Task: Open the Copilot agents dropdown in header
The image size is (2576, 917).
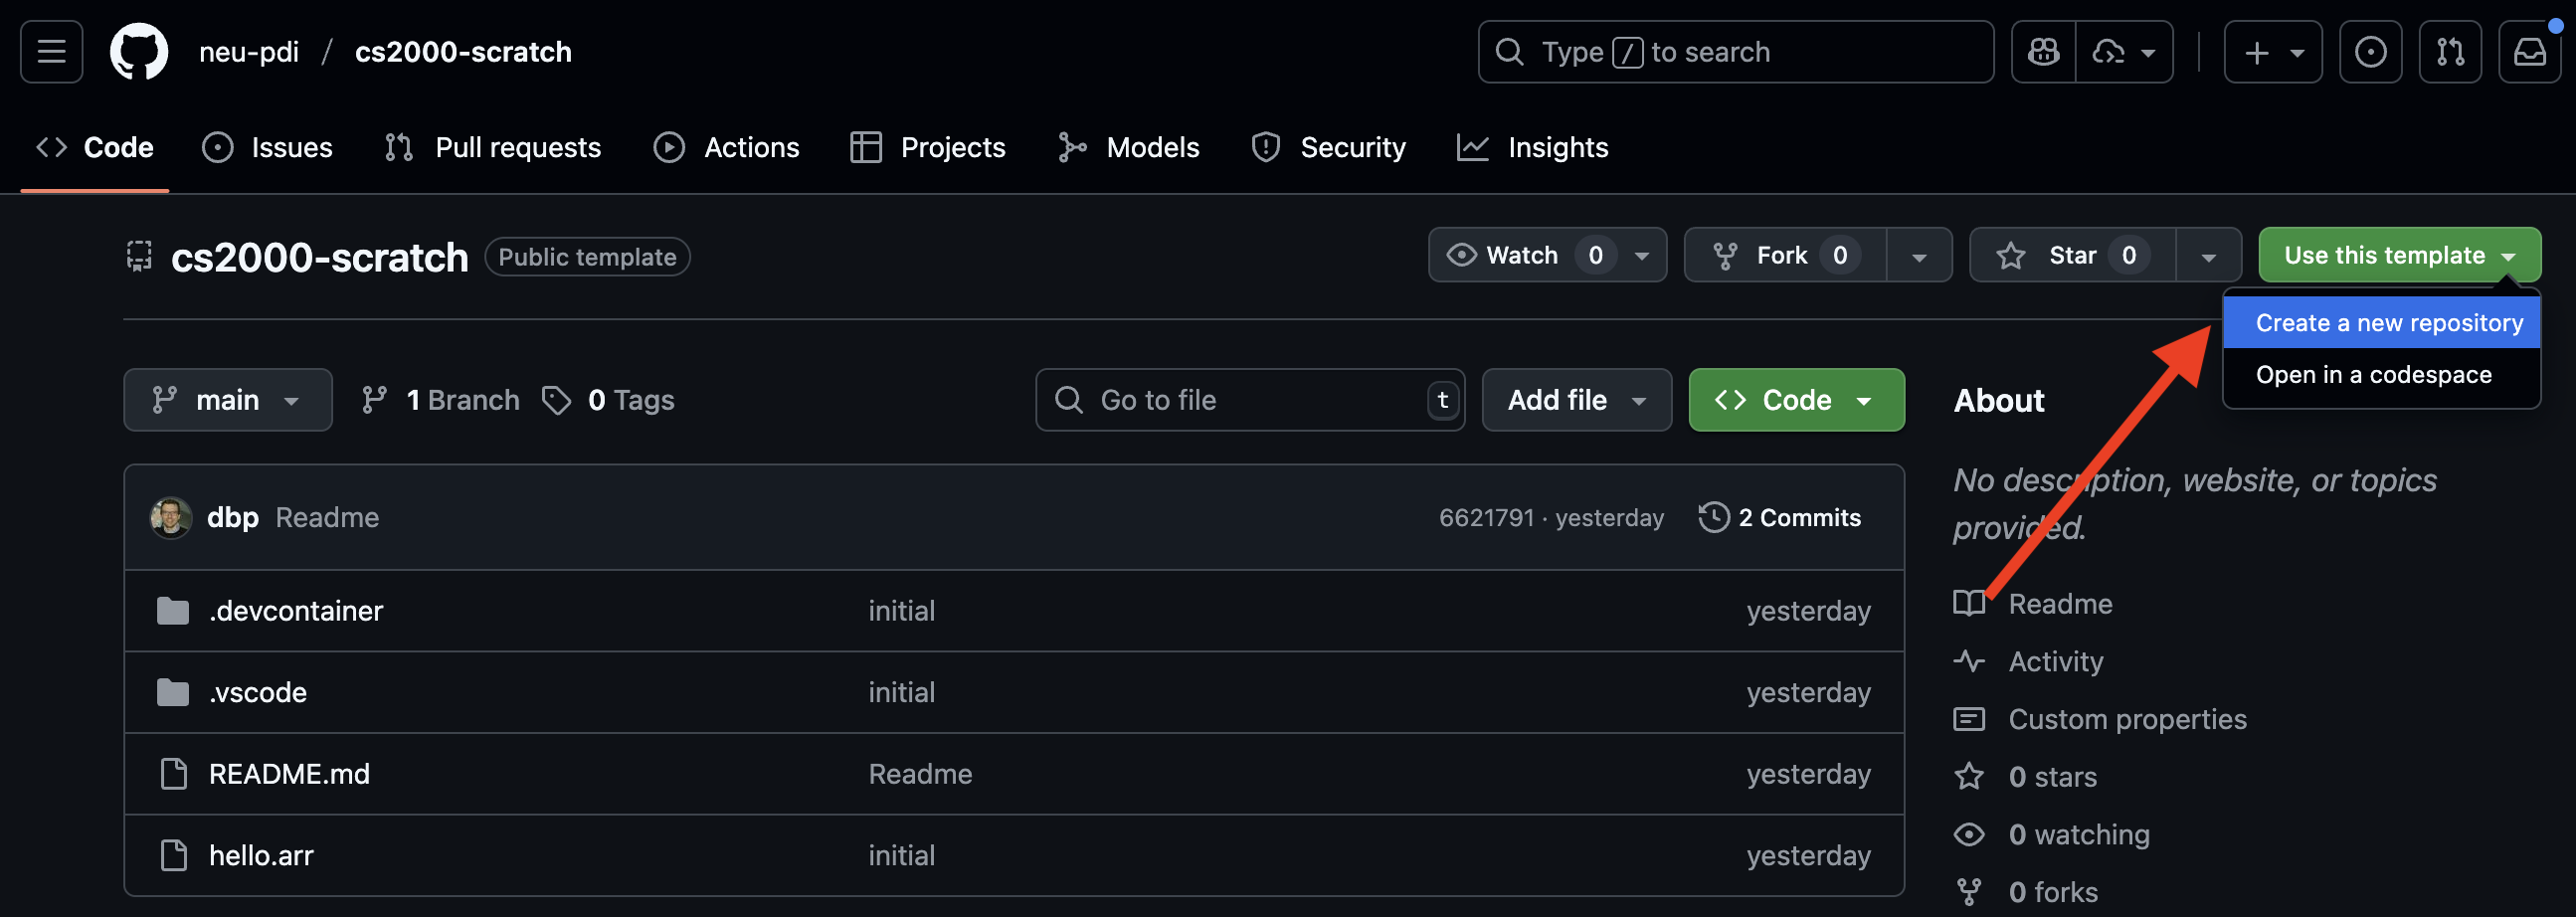Action: pyautogui.click(x=2124, y=52)
